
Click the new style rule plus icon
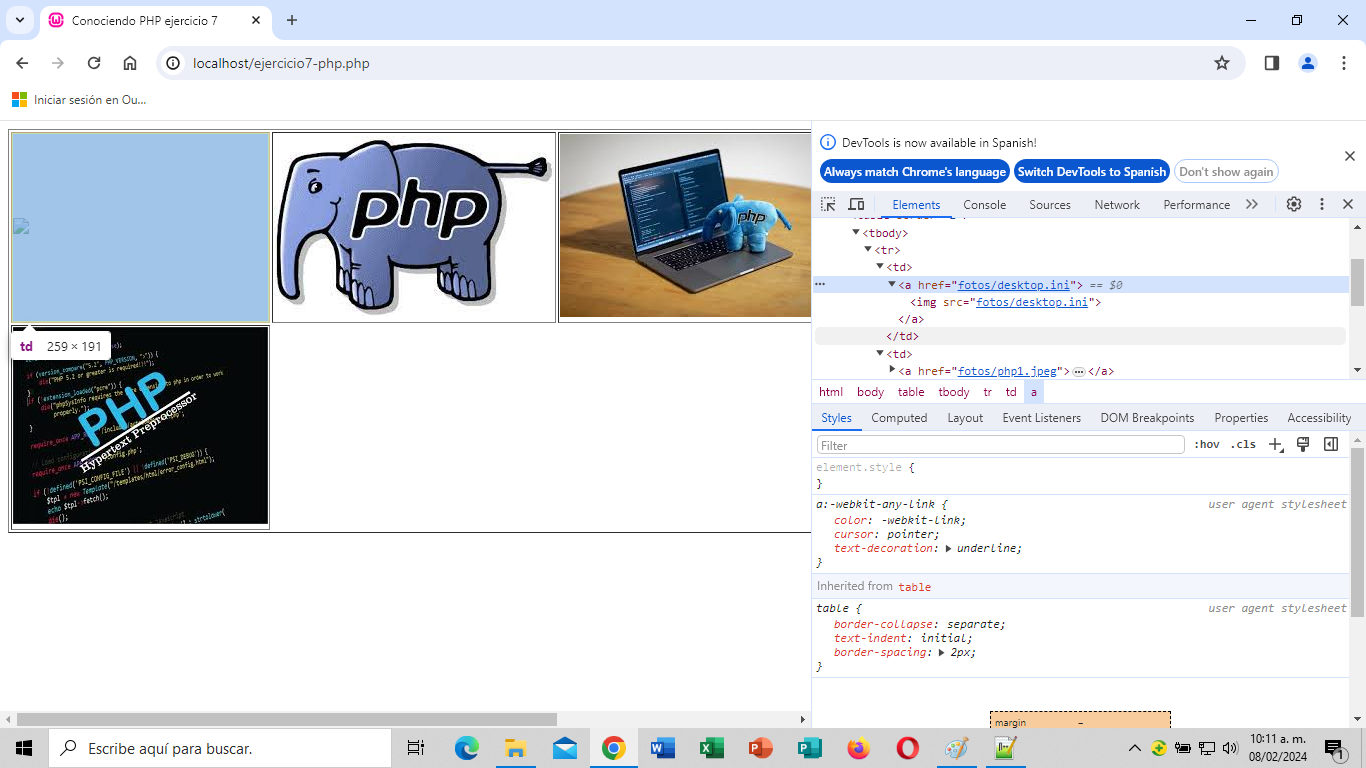1275,445
